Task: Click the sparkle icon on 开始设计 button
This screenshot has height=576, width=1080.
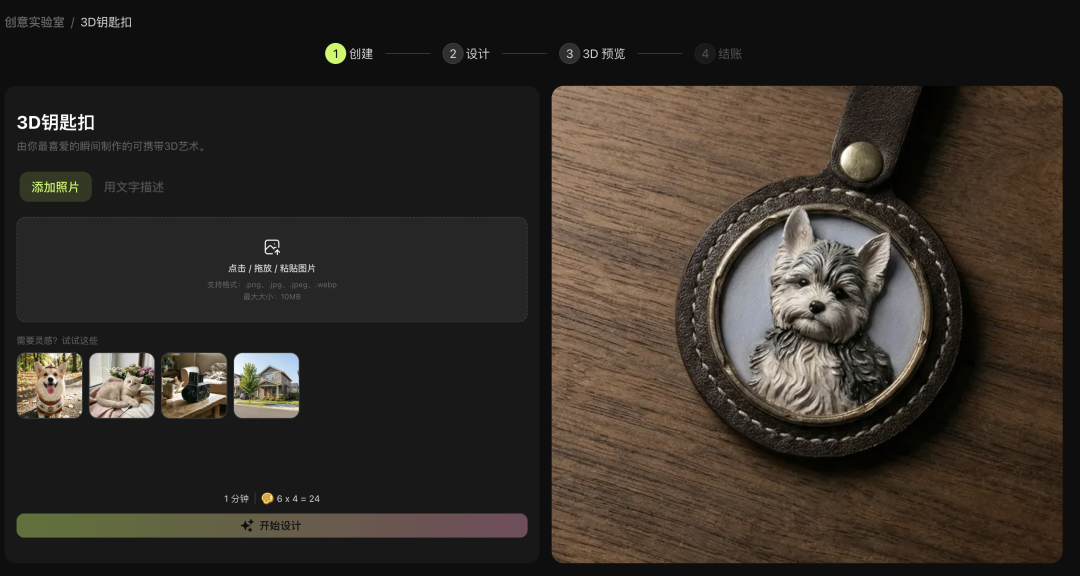Action: [247, 526]
